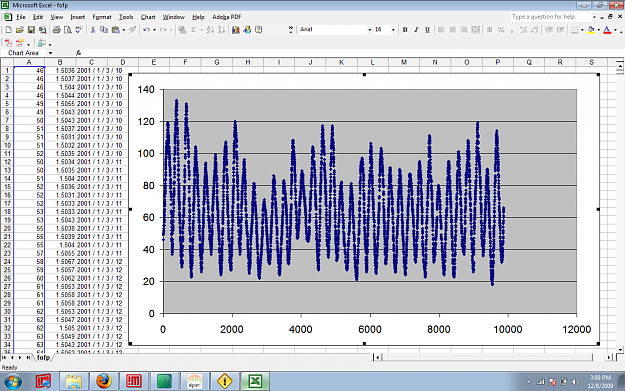The image size is (625, 391).
Task: Open the Format menu
Action: pos(102,17)
